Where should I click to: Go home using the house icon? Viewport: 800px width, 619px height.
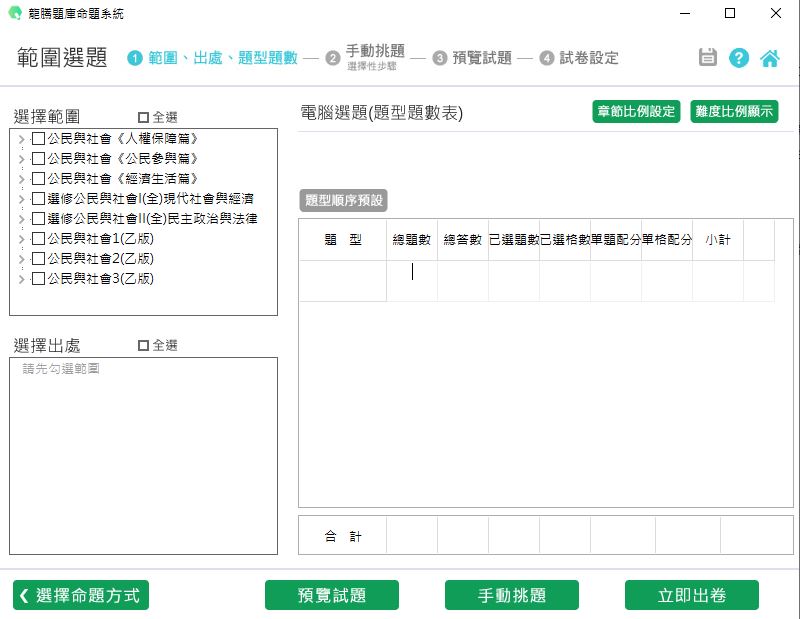point(770,57)
